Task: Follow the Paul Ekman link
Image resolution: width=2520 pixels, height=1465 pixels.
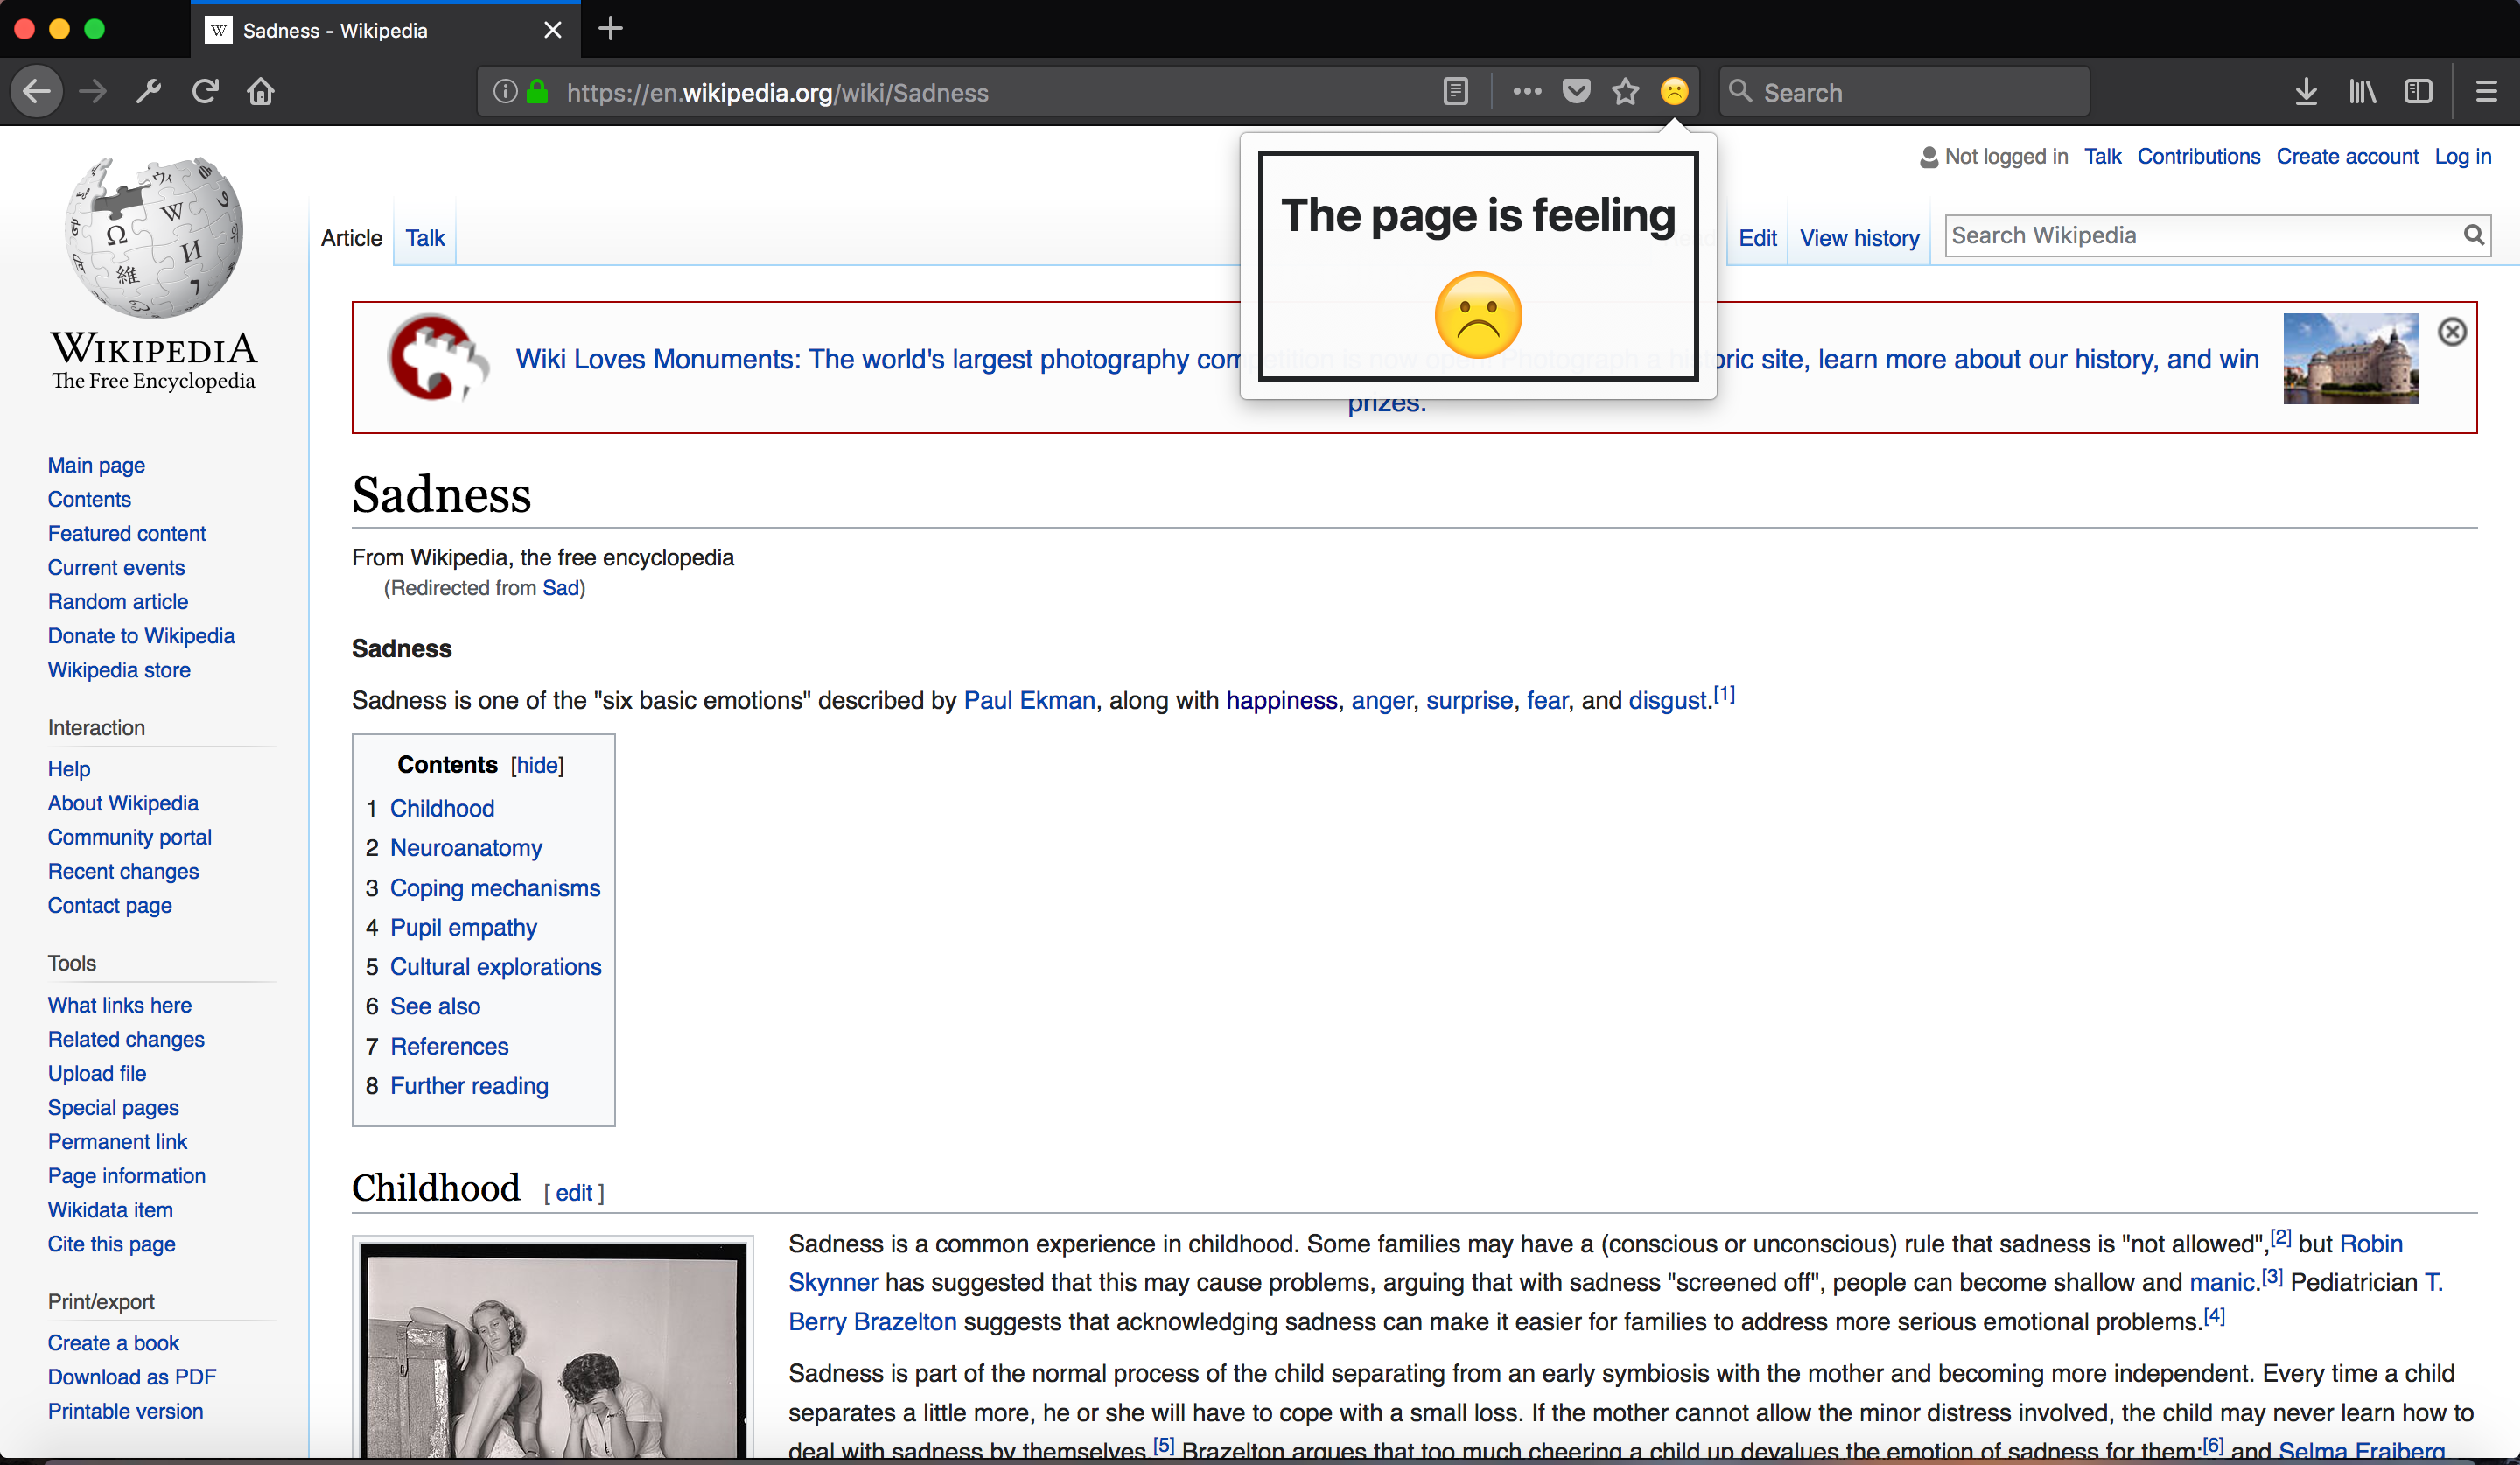Action: pyautogui.click(x=1028, y=701)
